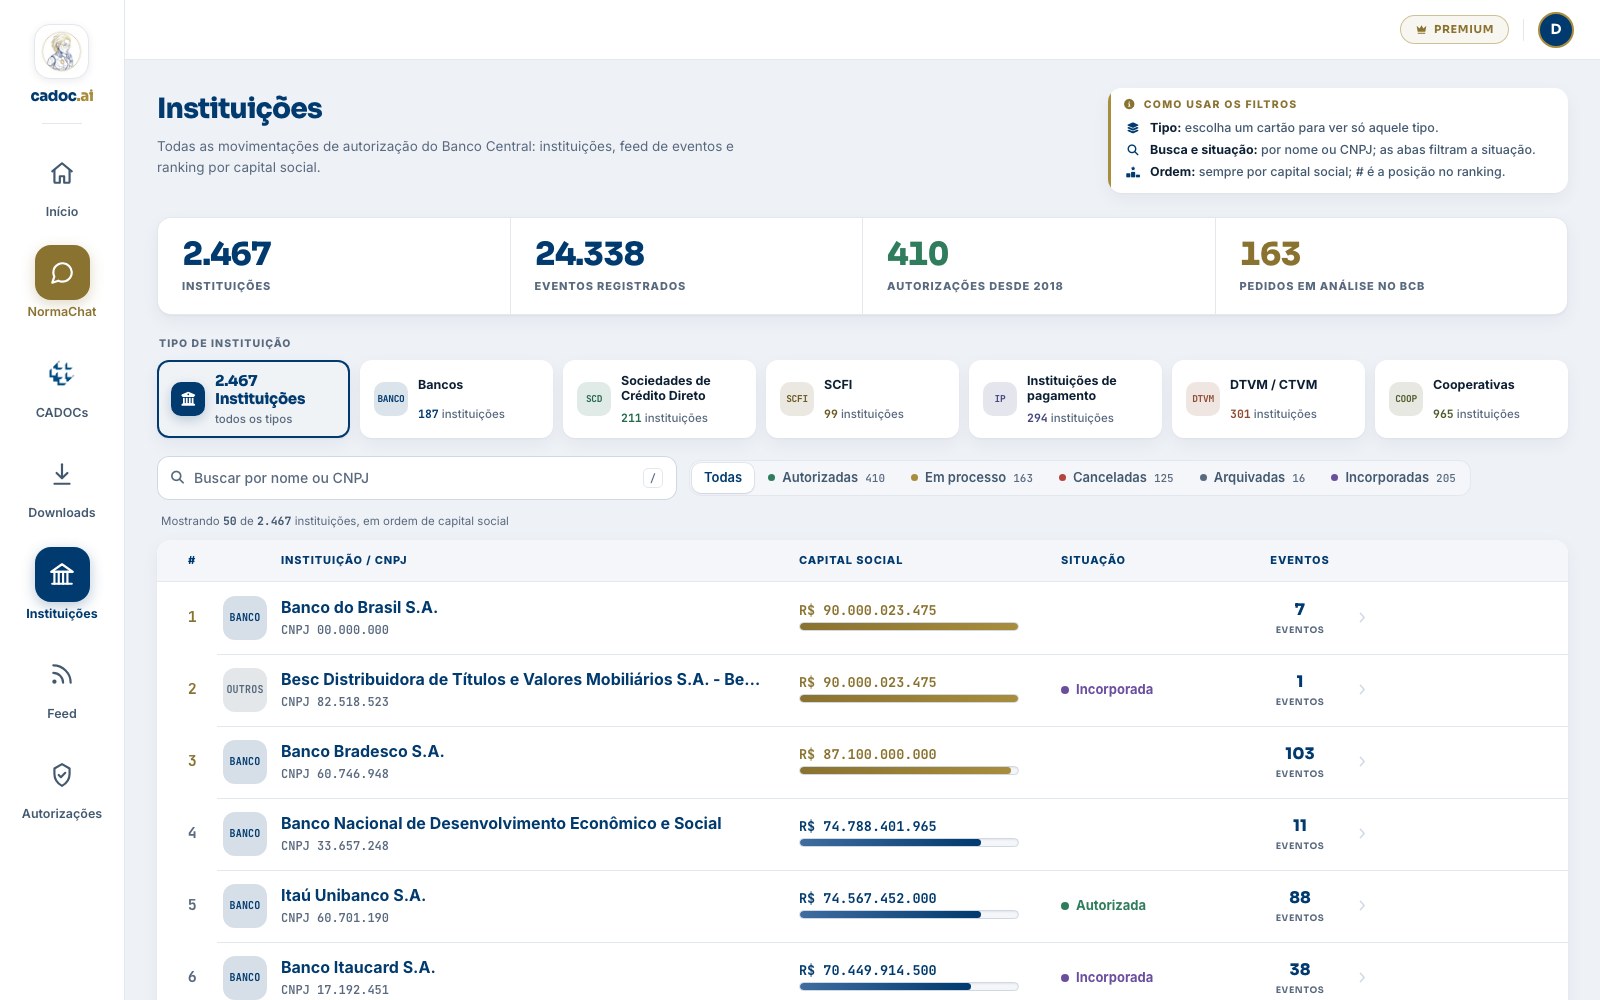1600x1000 pixels.
Task: Click the slash shortcut hint in search box
Action: click(653, 478)
